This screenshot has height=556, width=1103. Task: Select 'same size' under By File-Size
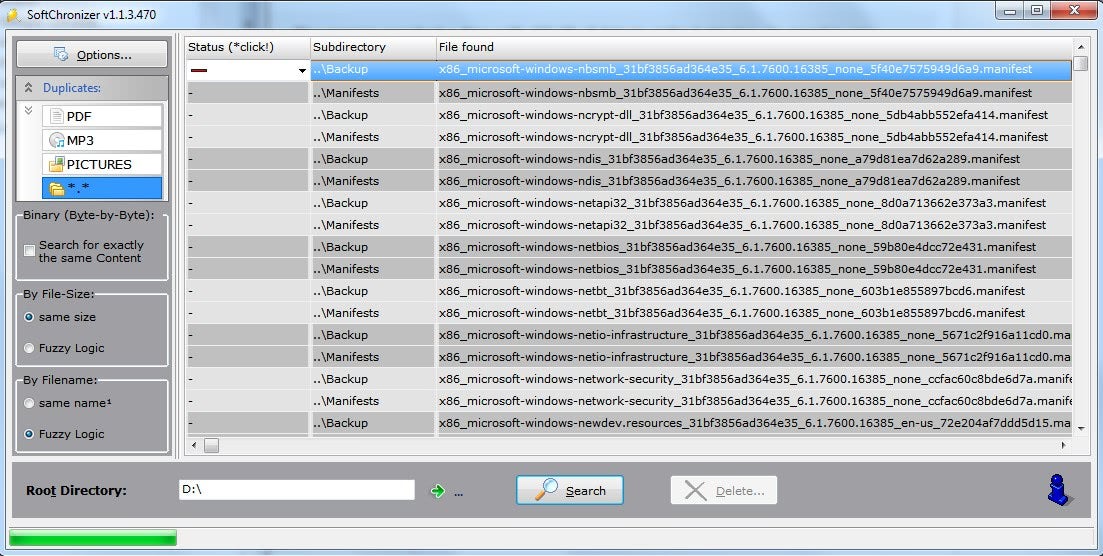click(x=29, y=317)
